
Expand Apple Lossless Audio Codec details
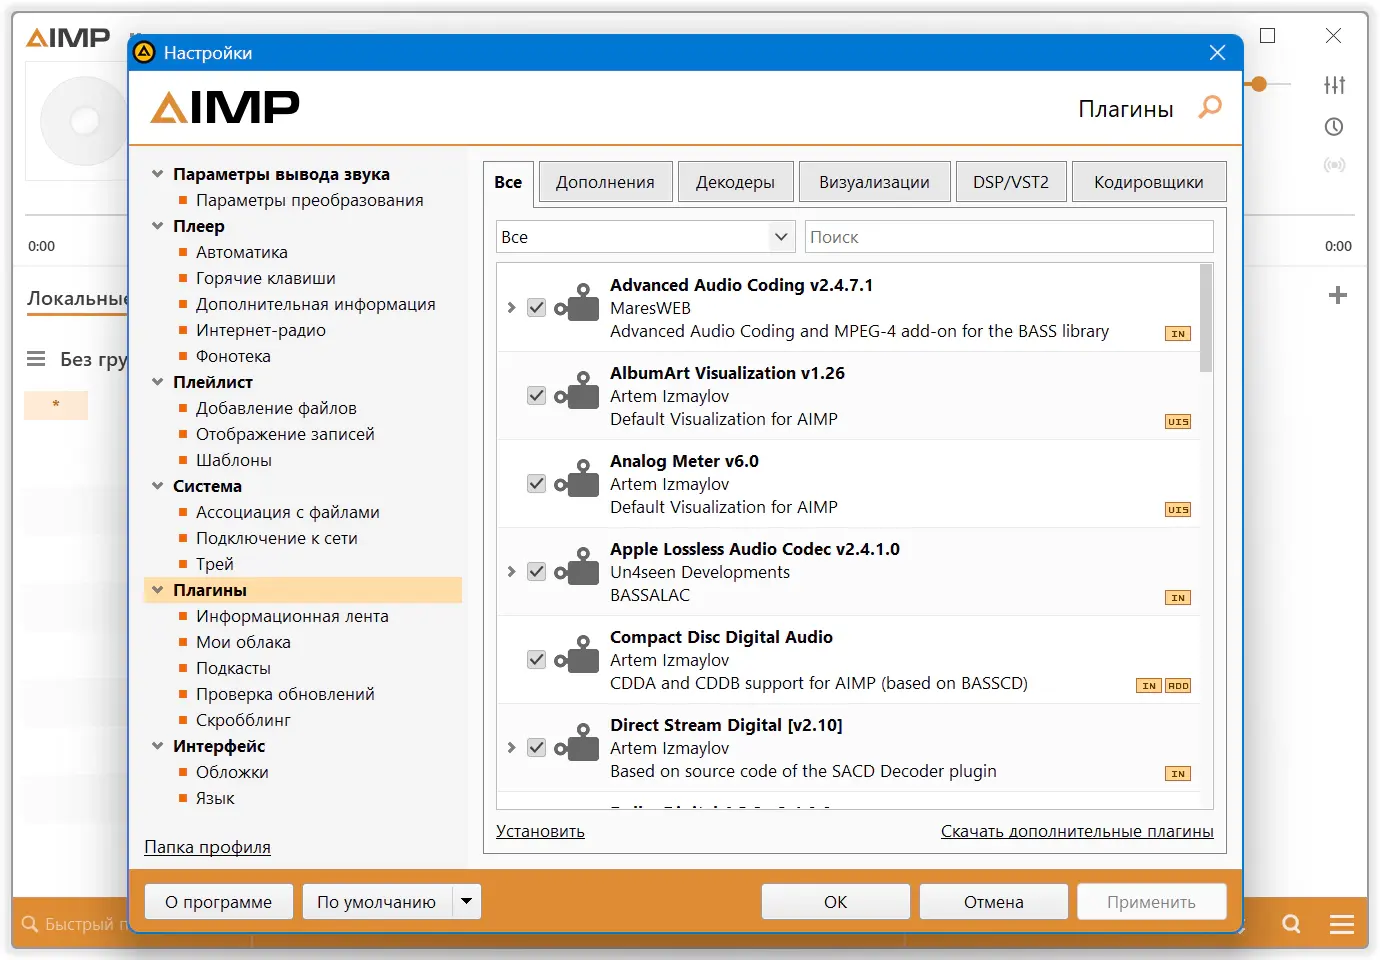(x=511, y=571)
